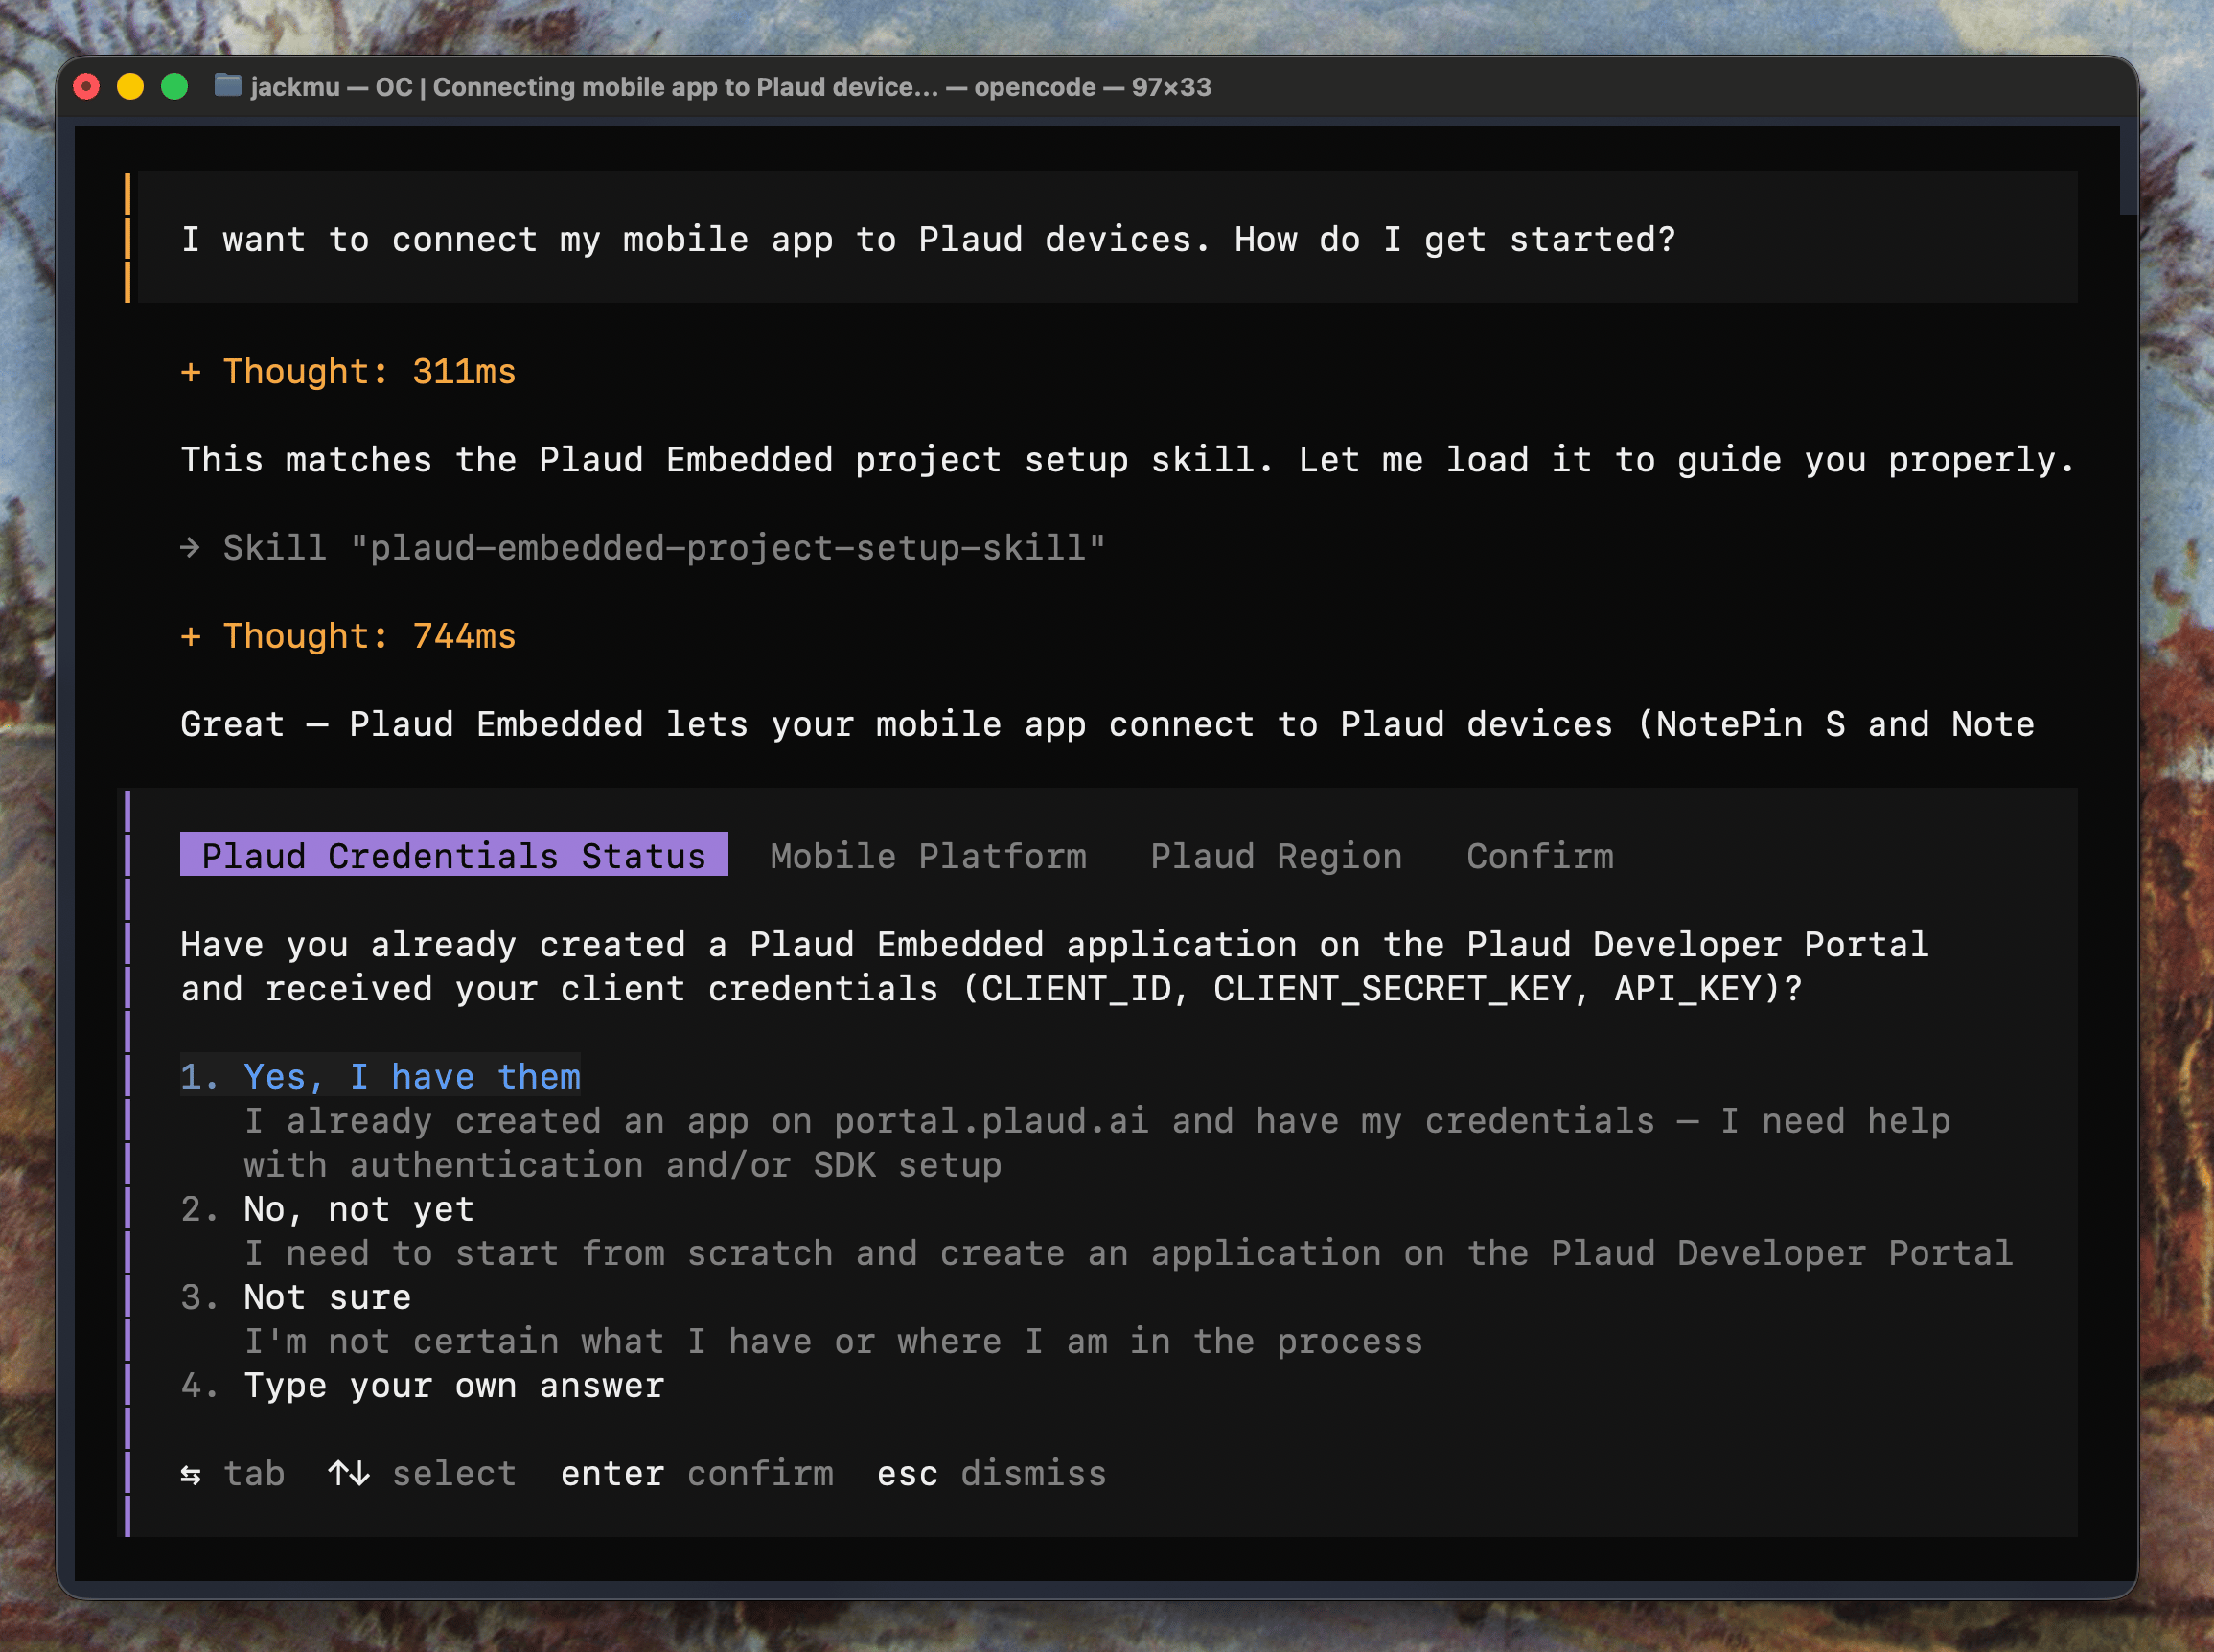Viewport: 2214px width, 1652px height.
Task: Maximize the terminal window with green button
Action: pos(175,87)
